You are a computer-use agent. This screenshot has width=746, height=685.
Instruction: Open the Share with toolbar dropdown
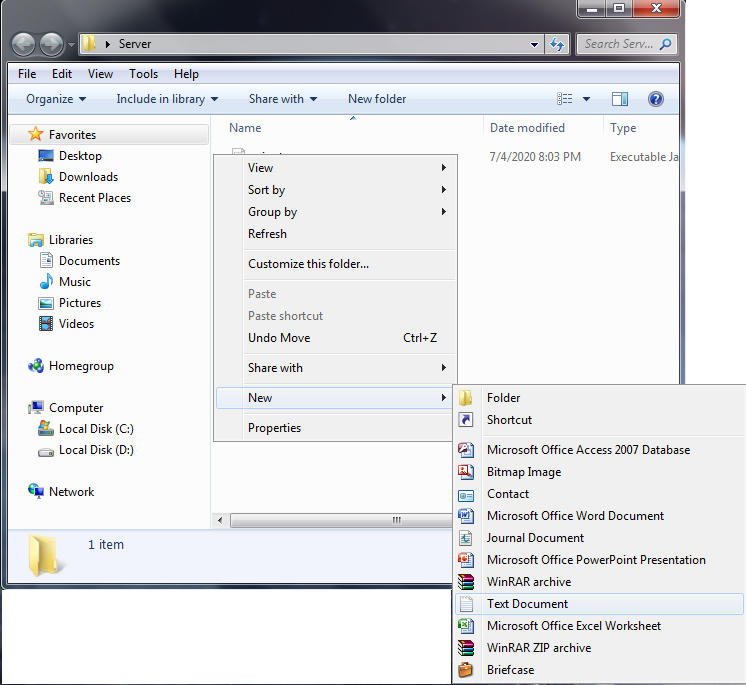(283, 99)
